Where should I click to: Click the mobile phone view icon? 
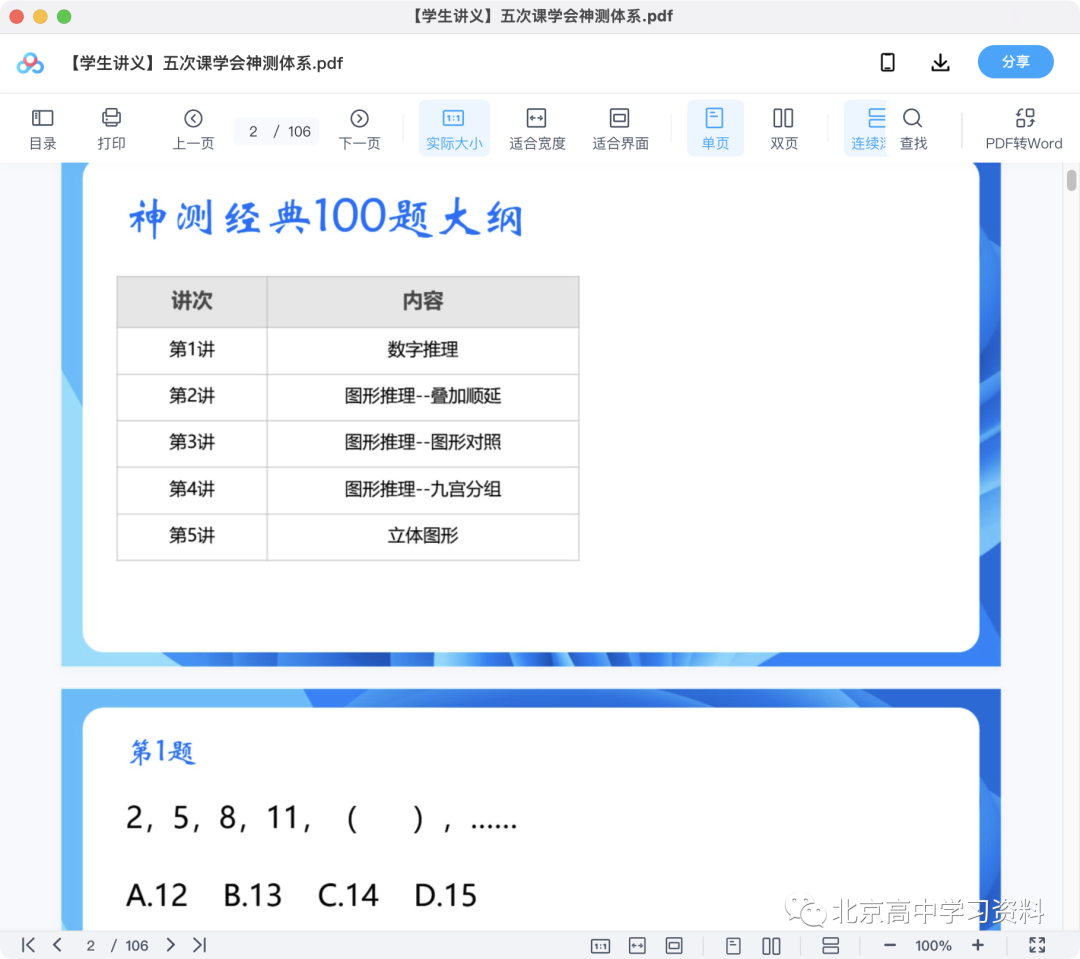click(x=888, y=63)
